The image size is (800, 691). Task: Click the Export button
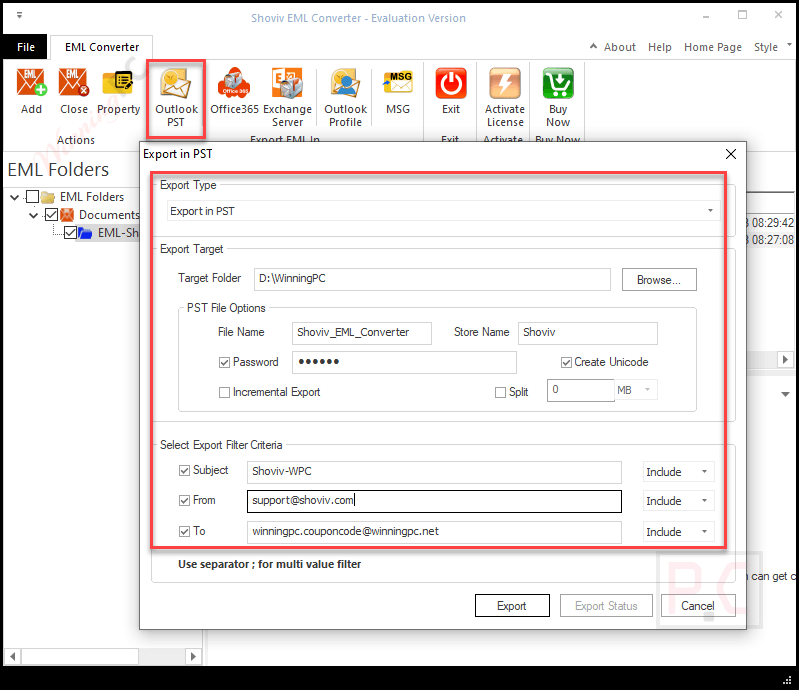tap(512, 605)
